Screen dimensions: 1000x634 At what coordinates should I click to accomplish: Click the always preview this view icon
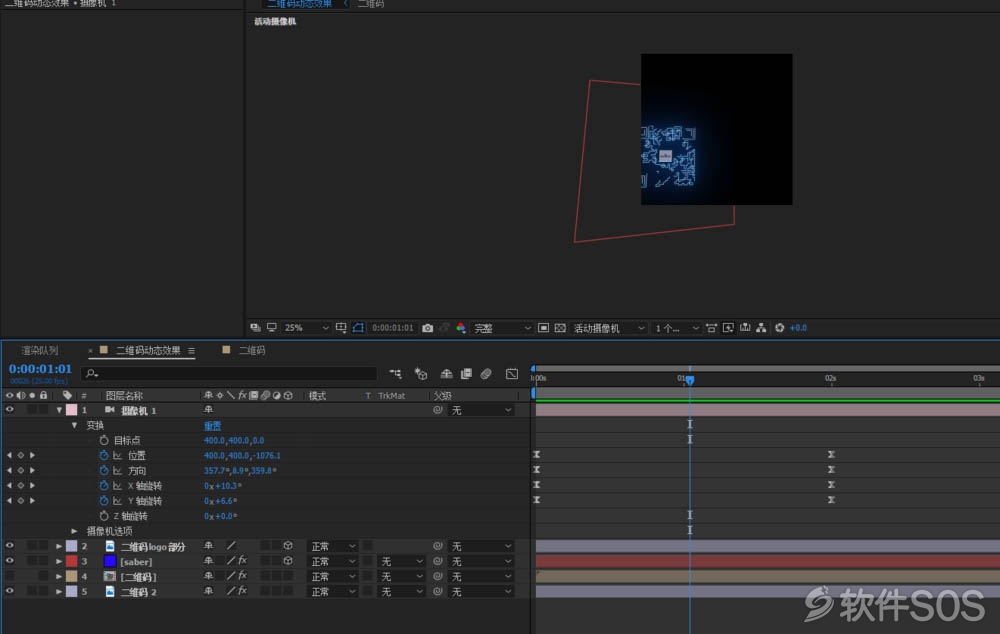point(255,328)
